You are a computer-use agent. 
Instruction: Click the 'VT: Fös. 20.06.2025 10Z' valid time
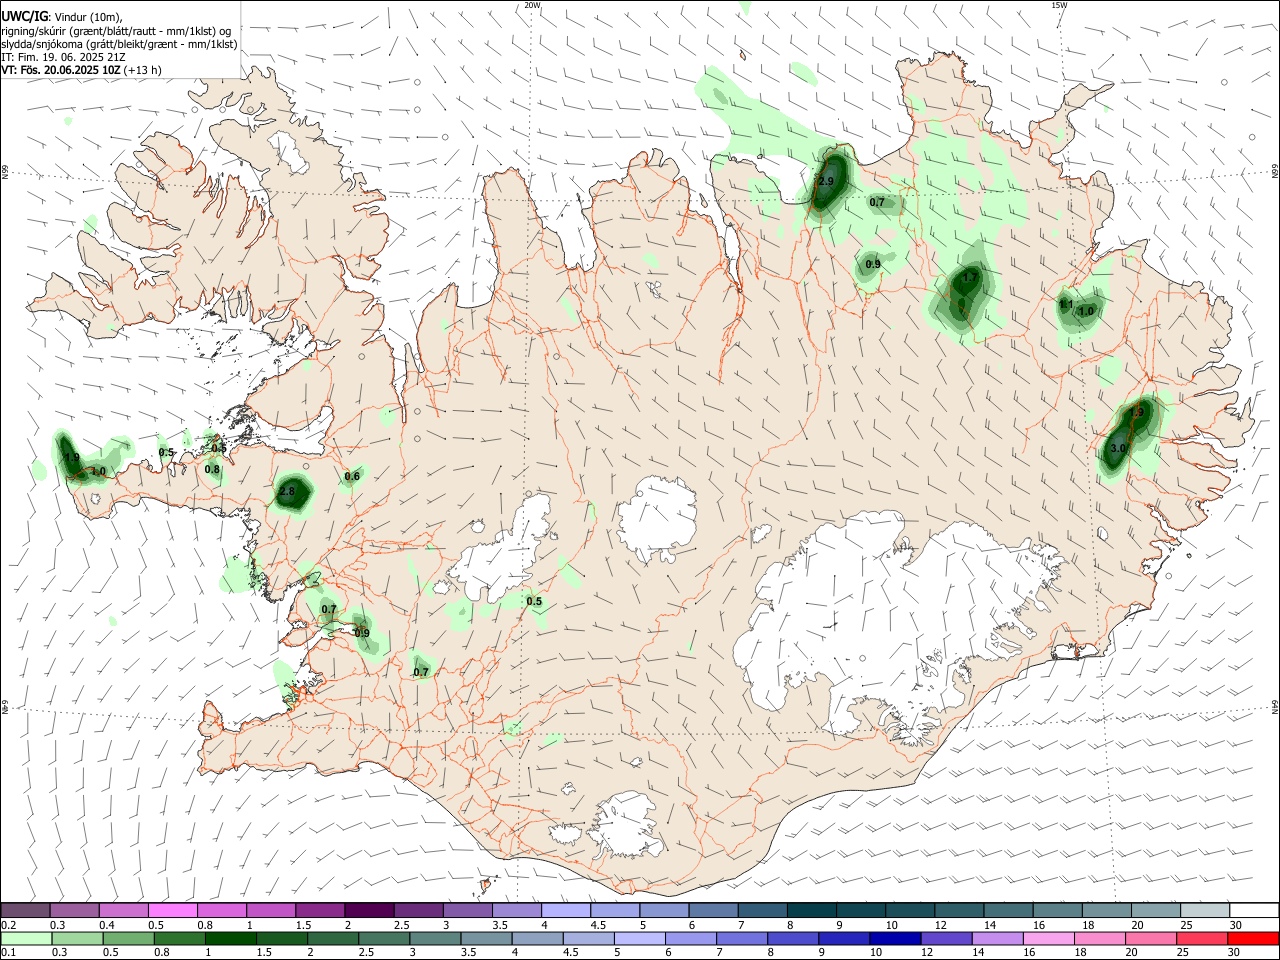point(61,70)
